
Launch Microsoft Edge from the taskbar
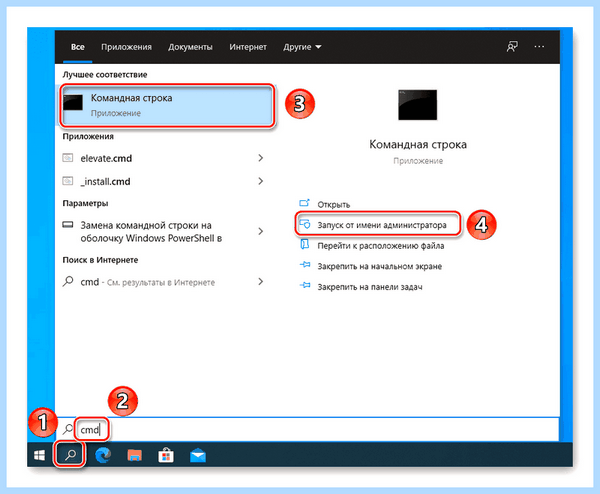tap(103, 455)
